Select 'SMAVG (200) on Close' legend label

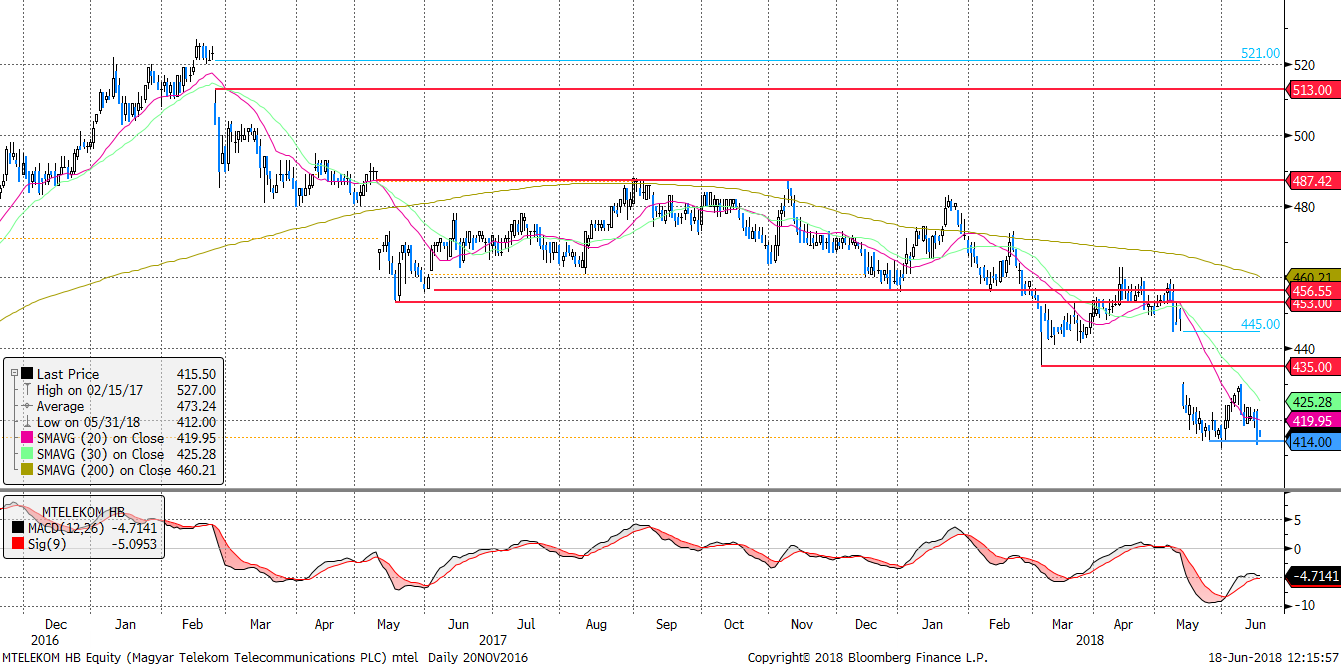pyautogui.click(x=104, y=470)
